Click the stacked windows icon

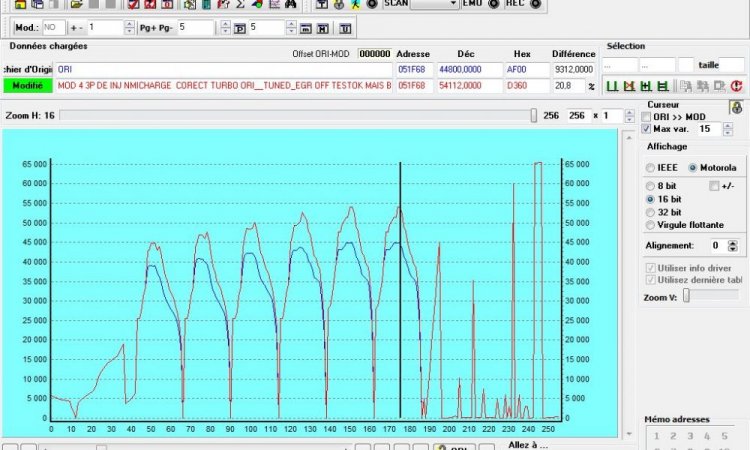37,4
